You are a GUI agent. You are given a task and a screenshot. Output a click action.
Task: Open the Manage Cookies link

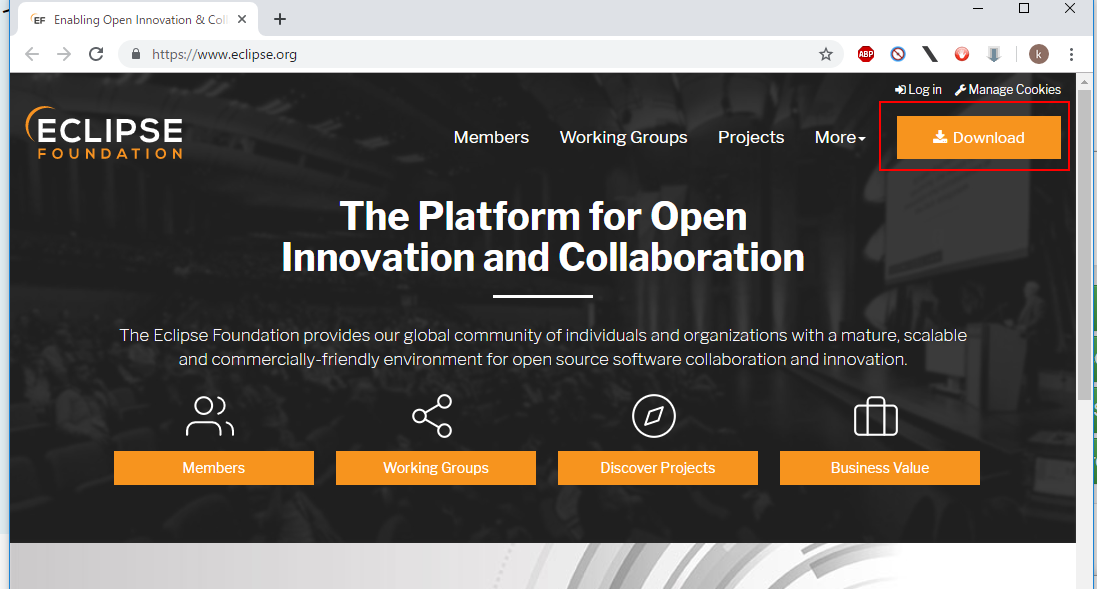[1008, 90]
